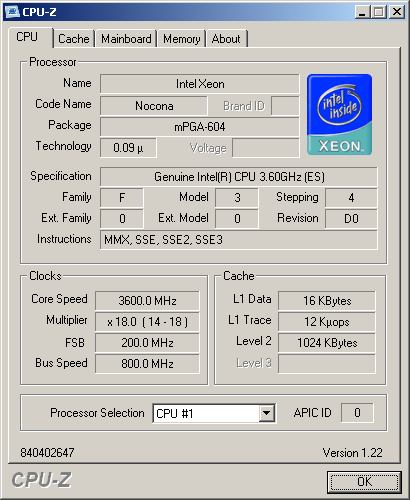410x500 pixels.
Task: Click the CPU #1 combo box field
Action: click(214, 413)
